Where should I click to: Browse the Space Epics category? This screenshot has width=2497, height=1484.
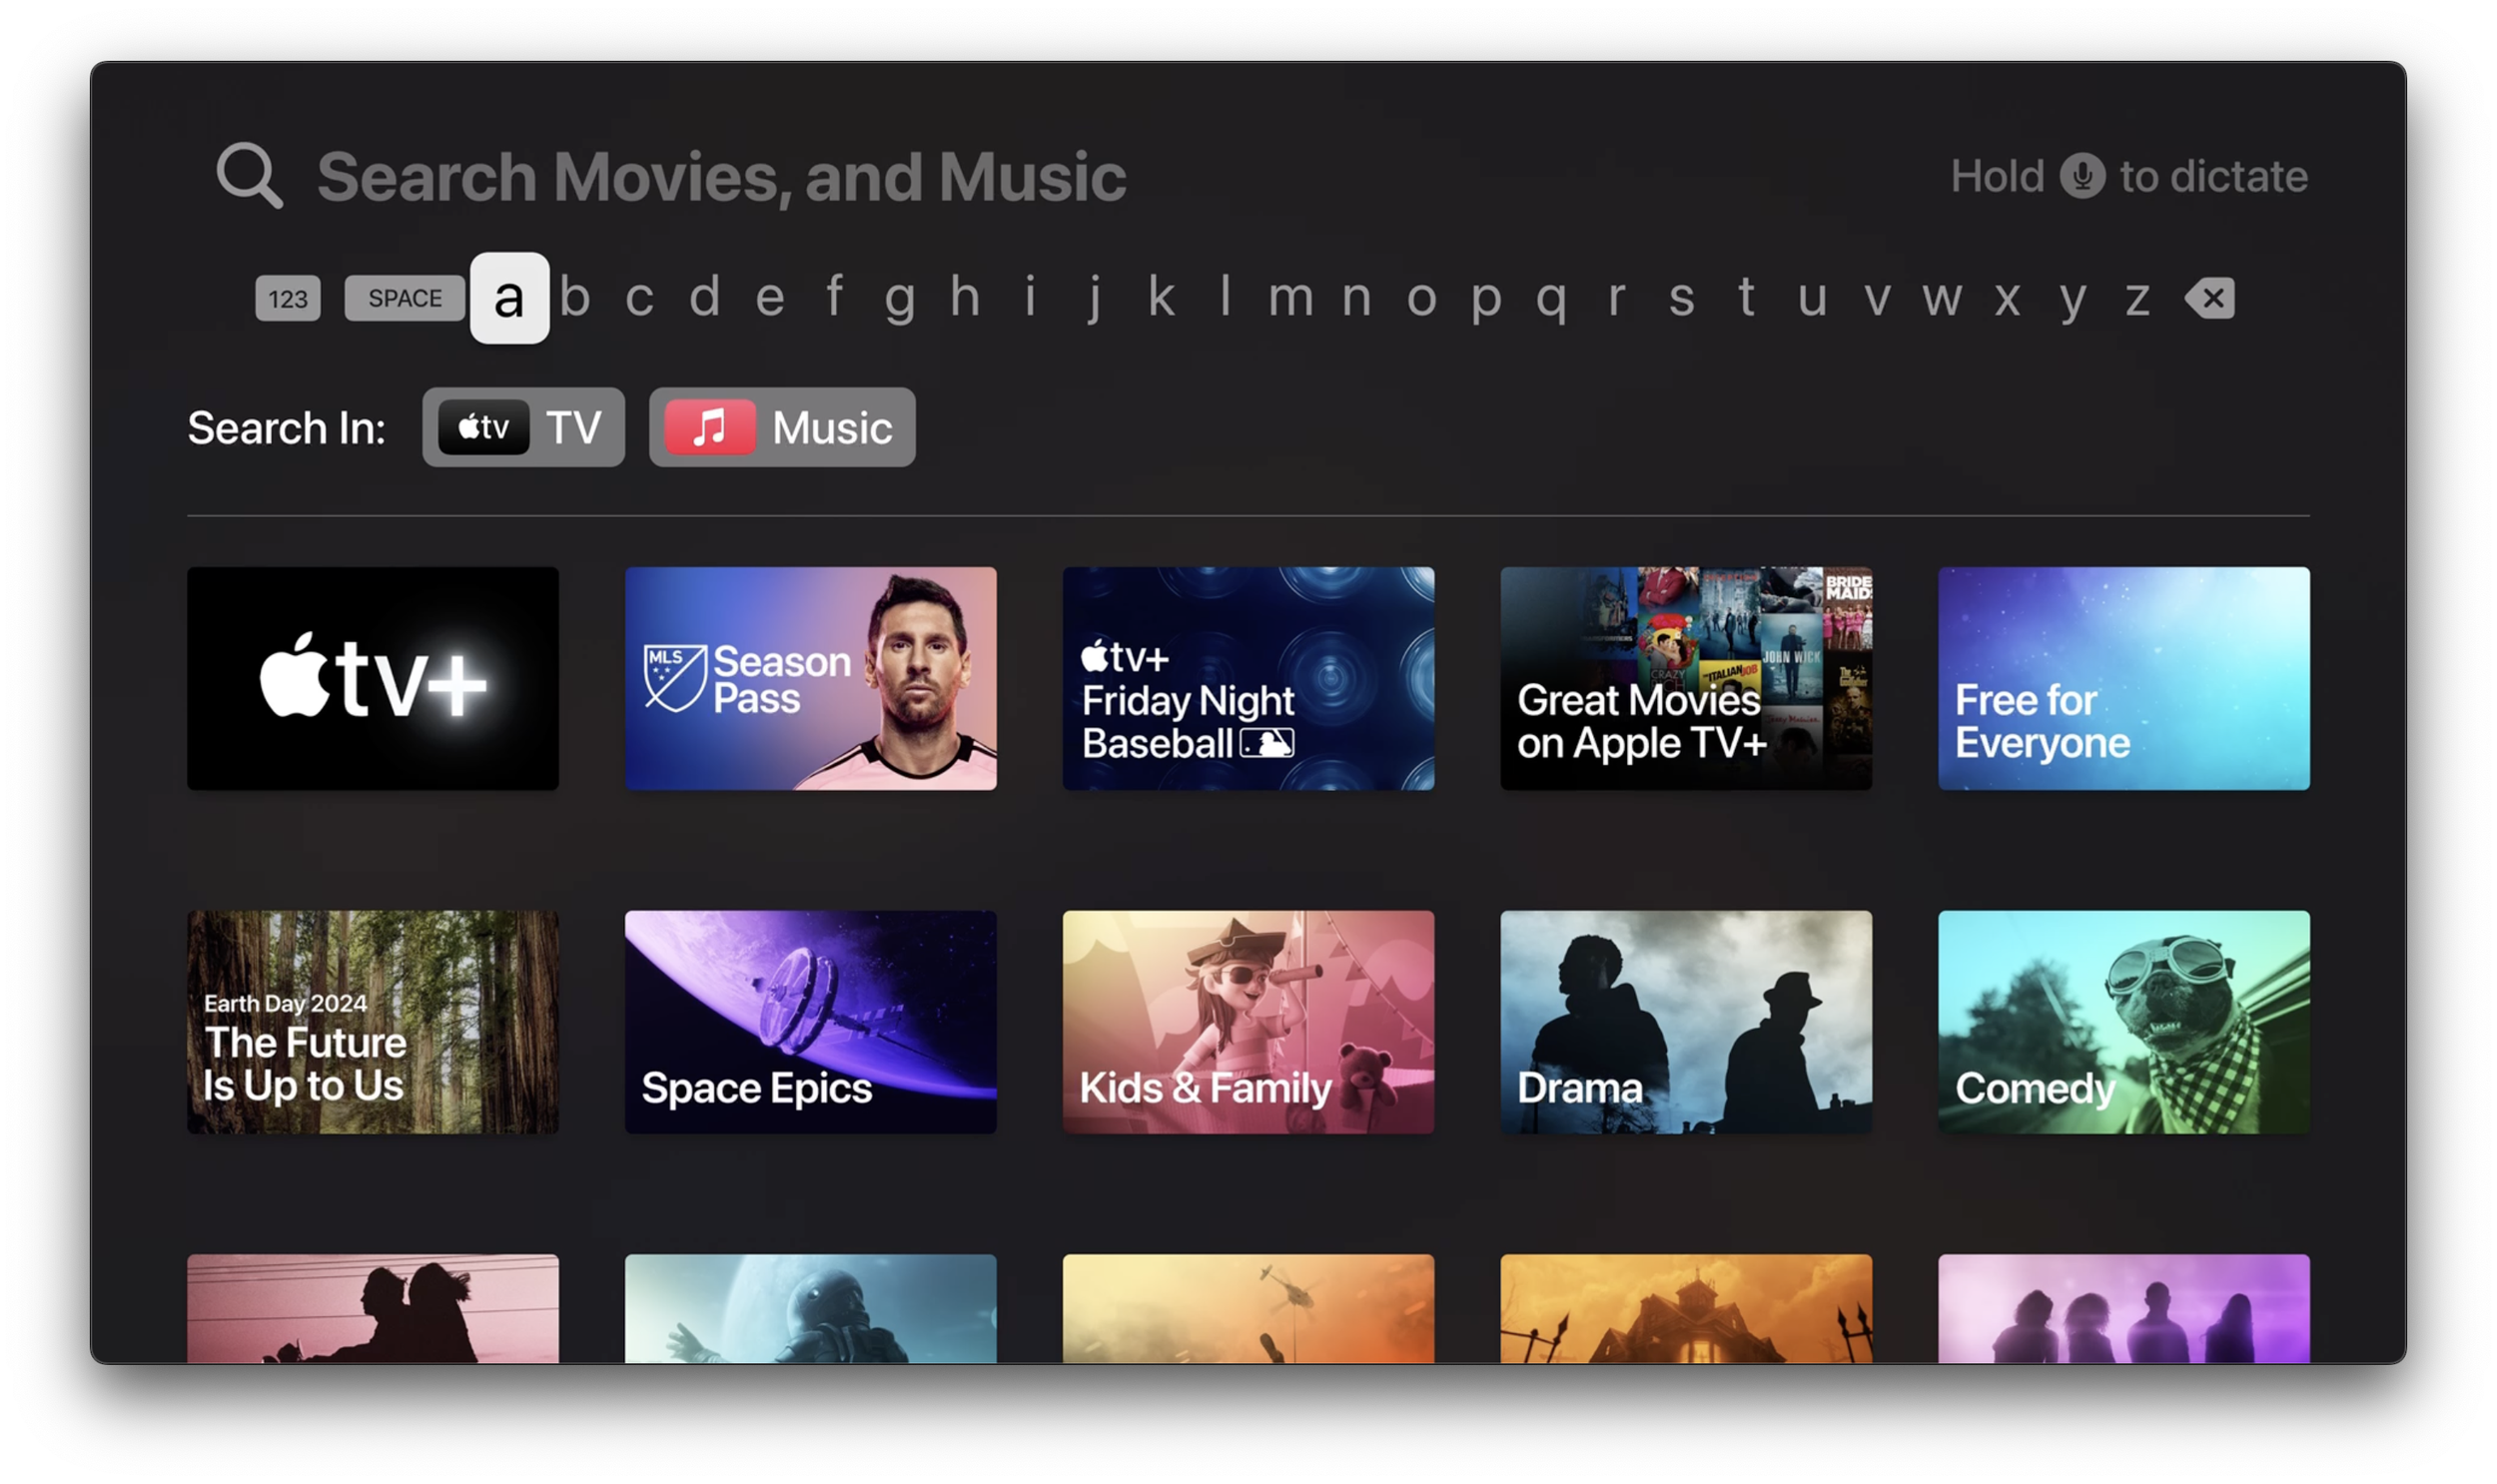810,1022
